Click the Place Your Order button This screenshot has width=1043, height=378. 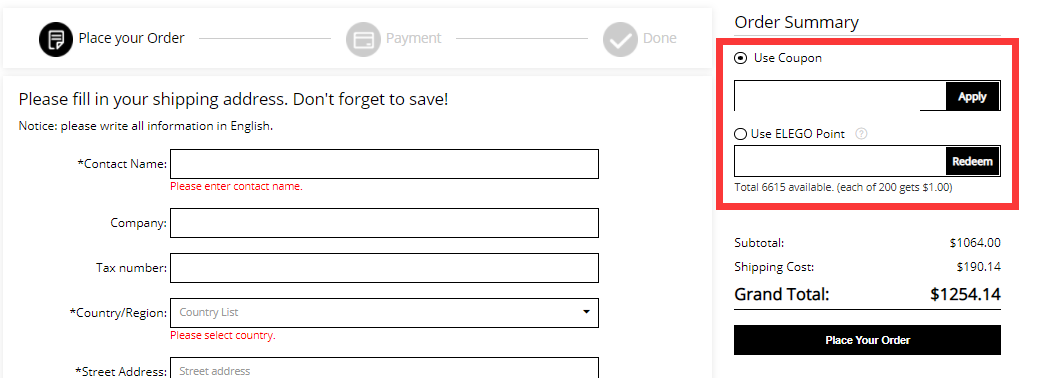coord(867,340)
